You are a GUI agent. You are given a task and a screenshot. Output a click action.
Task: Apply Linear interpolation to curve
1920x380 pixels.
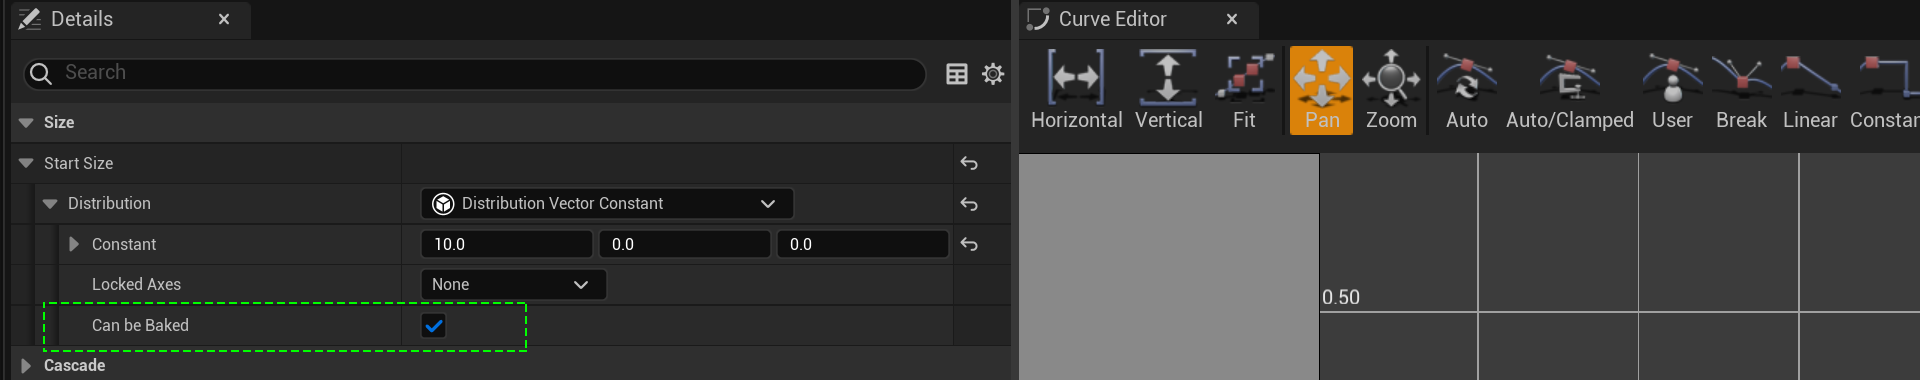pos(1810,90)
